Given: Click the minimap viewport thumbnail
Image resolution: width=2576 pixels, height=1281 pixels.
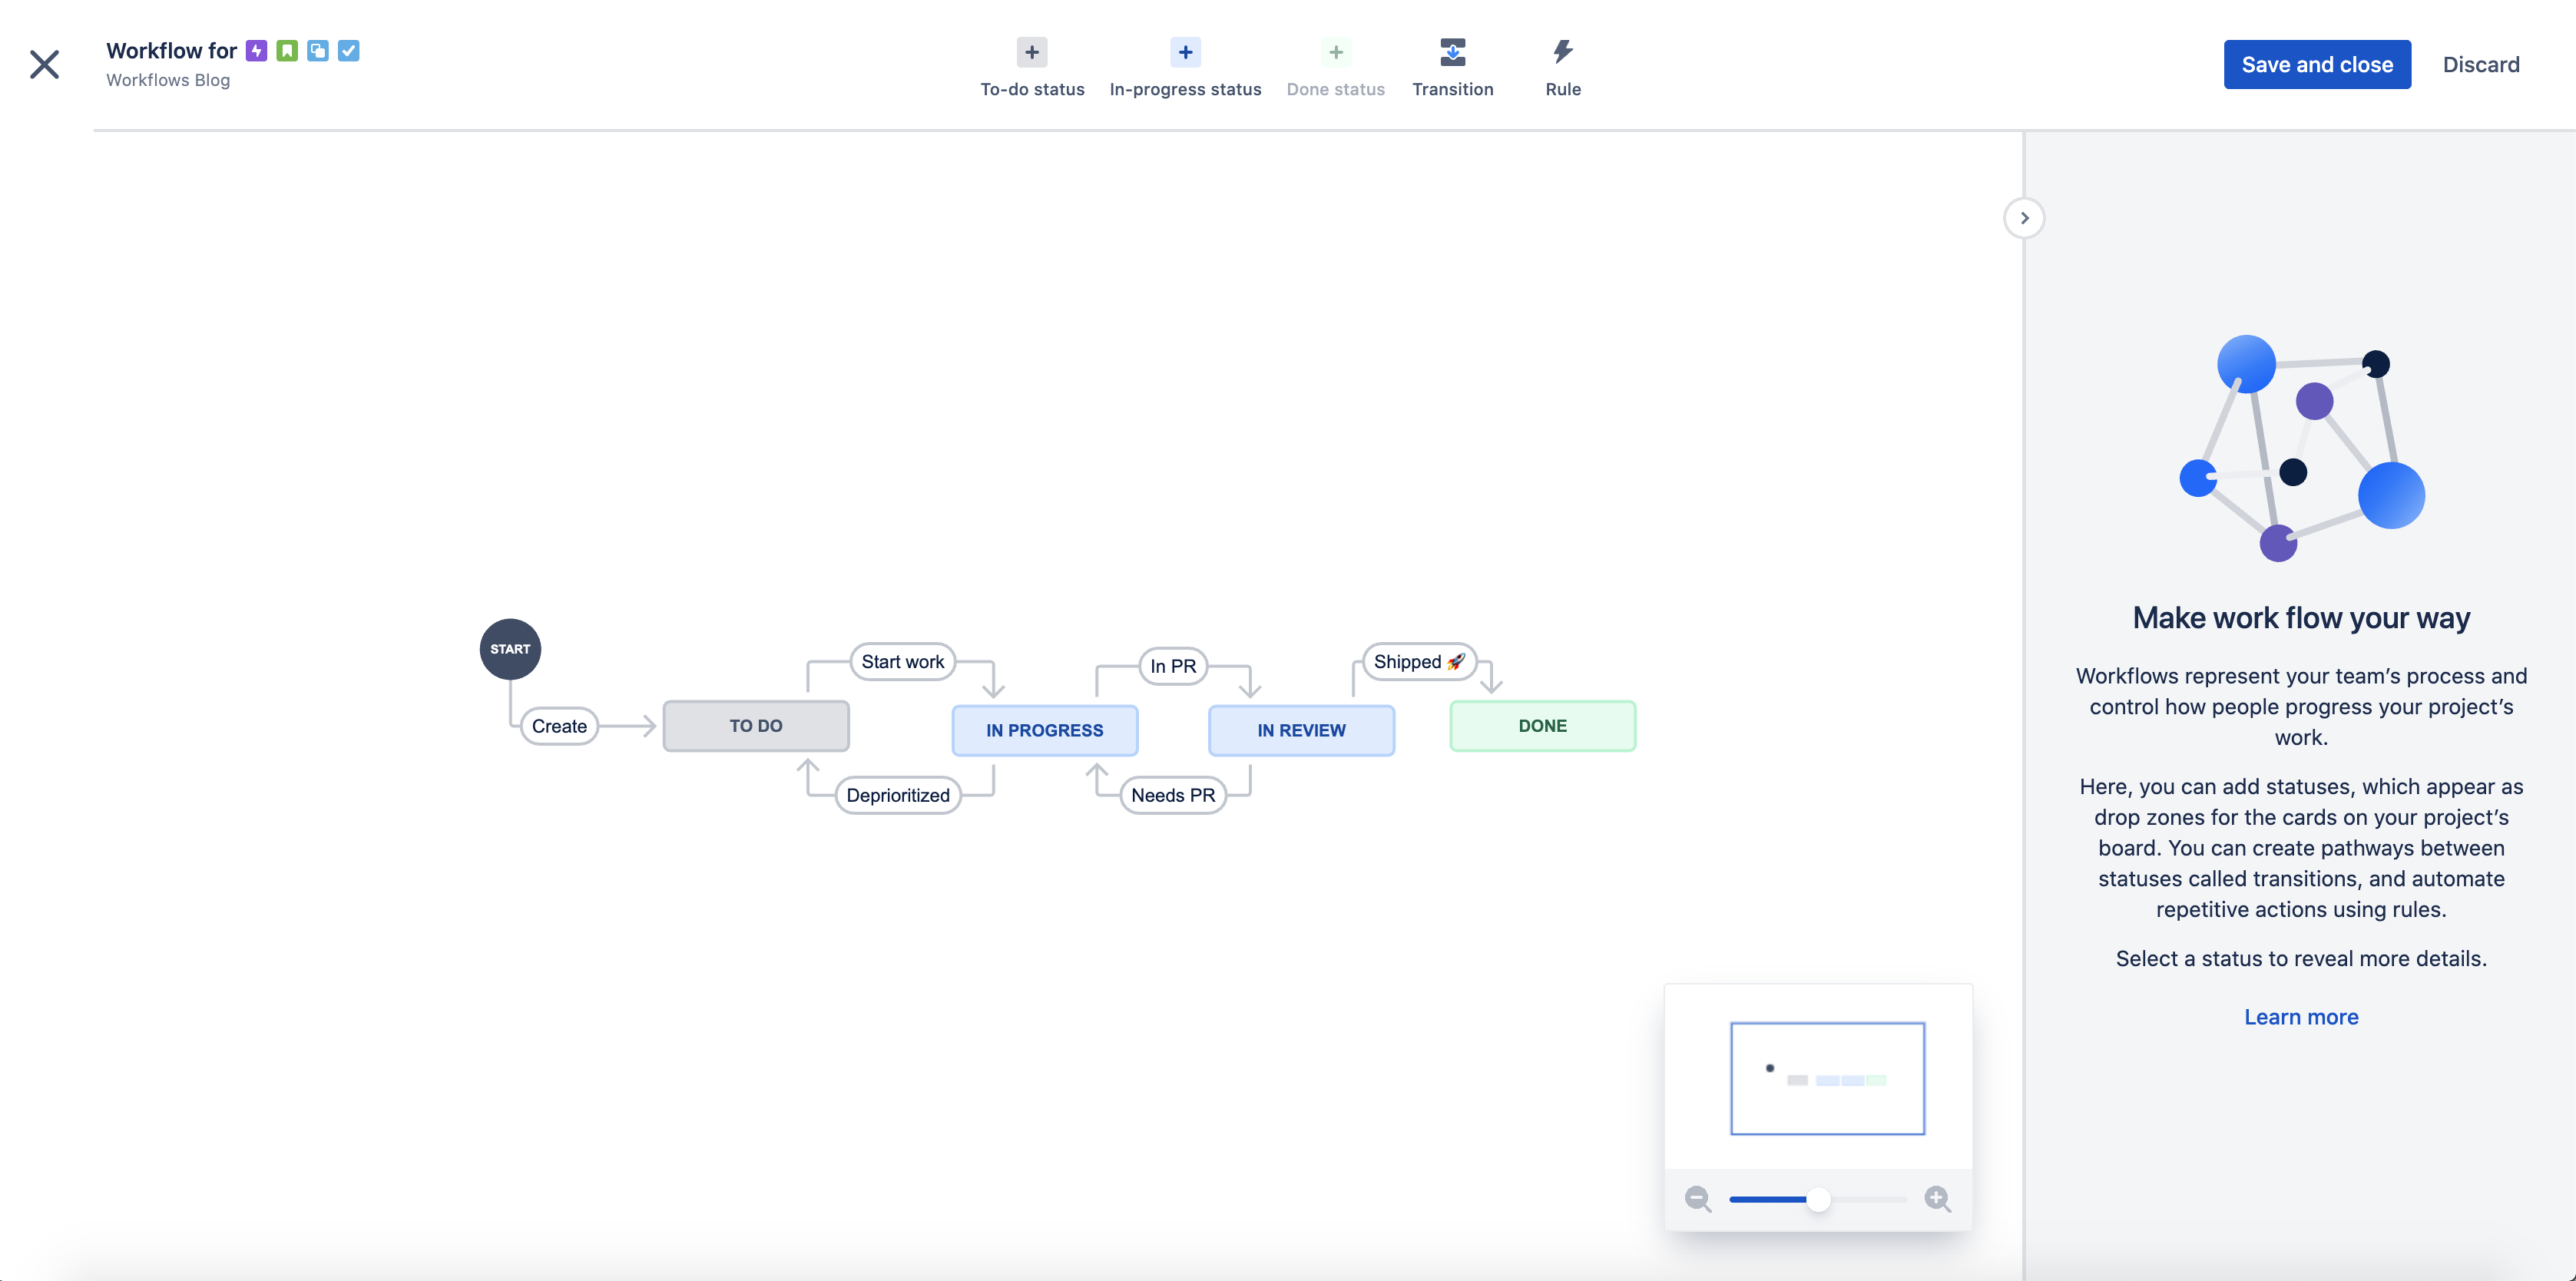Looking at the screenshot, I should (x=1827, y=1078).
